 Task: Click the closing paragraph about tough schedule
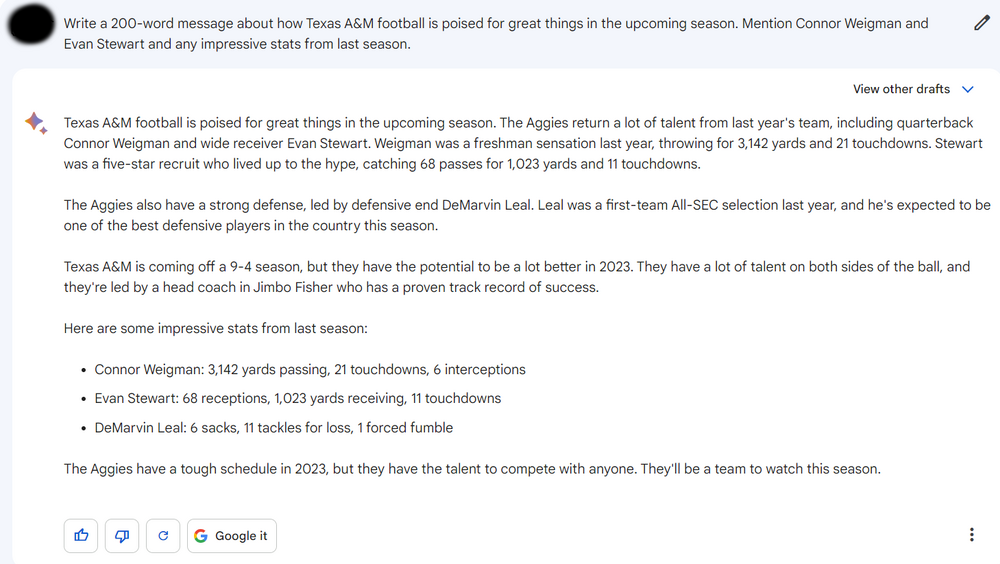click(x=472, y=468)
